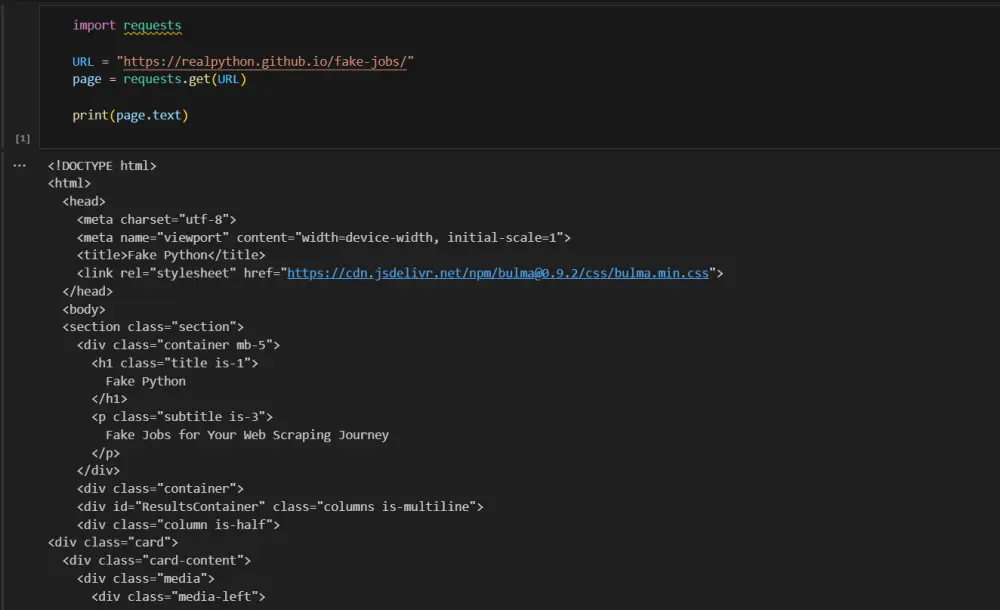1000x610 pixels.
Task: Click the squiggly-underlined 'requests' module name
Action: (152, 25)
